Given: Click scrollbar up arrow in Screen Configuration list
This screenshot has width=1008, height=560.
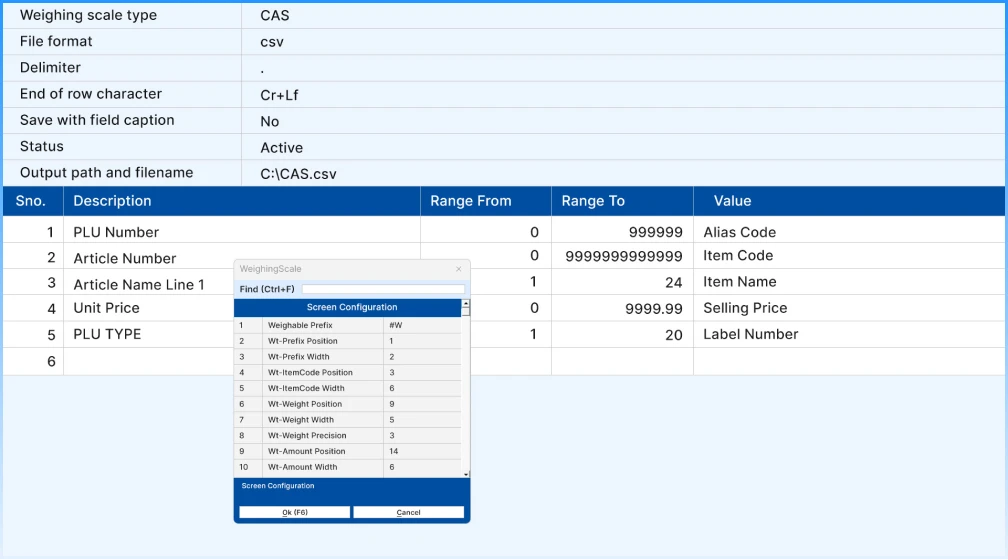Looking at the screenshot, I should pos(466,302).
